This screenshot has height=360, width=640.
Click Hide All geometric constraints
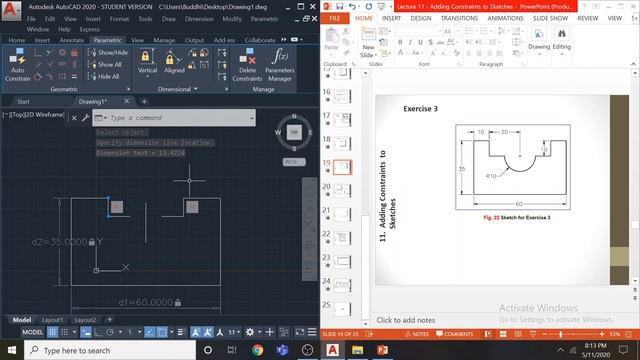coord(104,76)
